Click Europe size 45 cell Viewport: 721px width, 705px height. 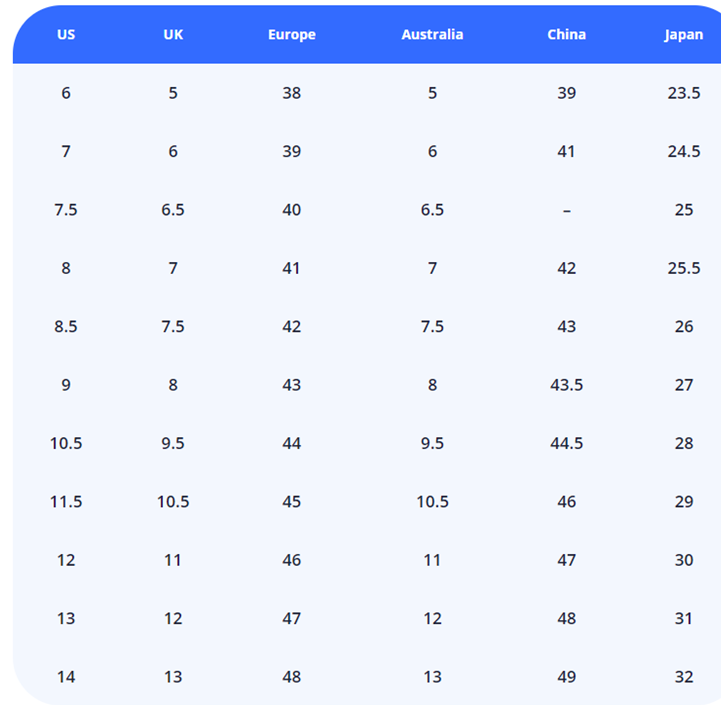(291, 502)
